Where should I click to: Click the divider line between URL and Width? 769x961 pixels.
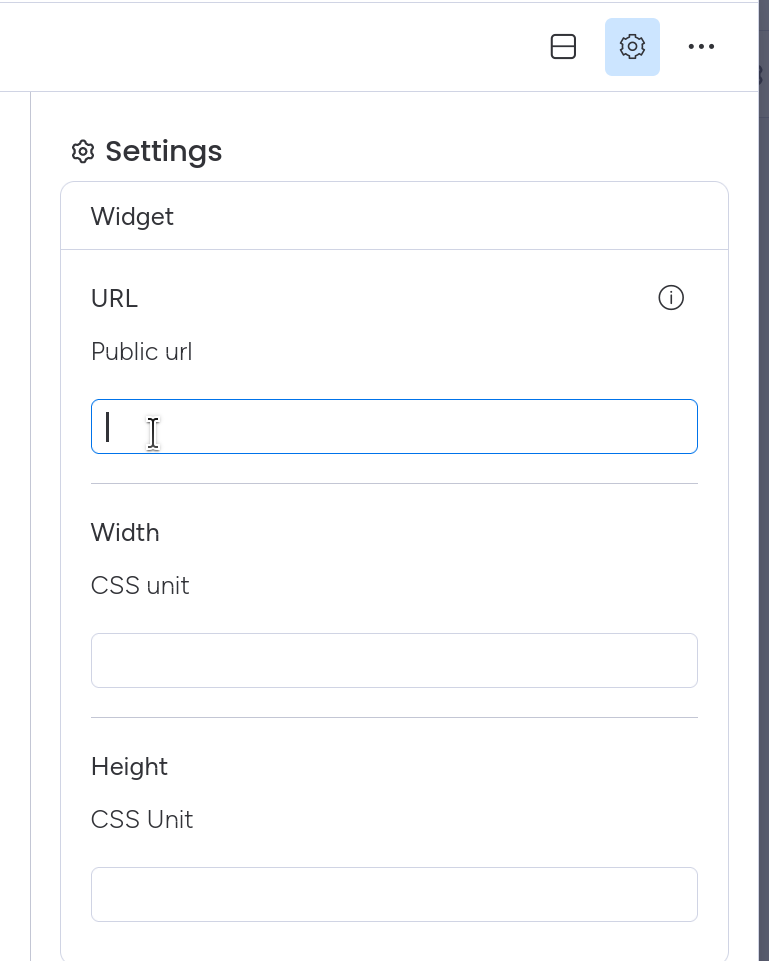click(394, 484)
